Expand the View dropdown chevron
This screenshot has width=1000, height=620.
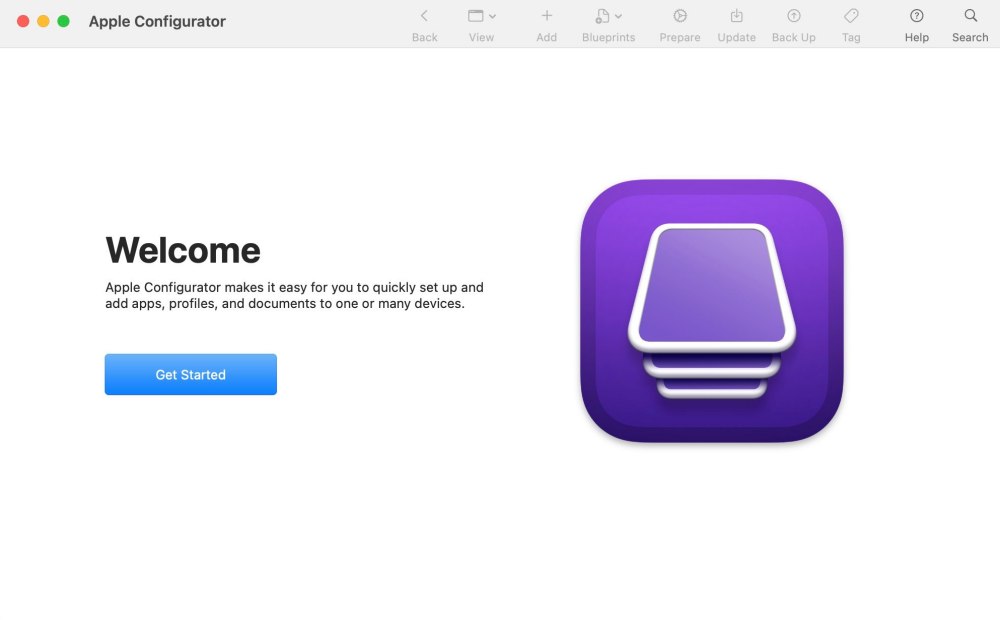(492, 17)
